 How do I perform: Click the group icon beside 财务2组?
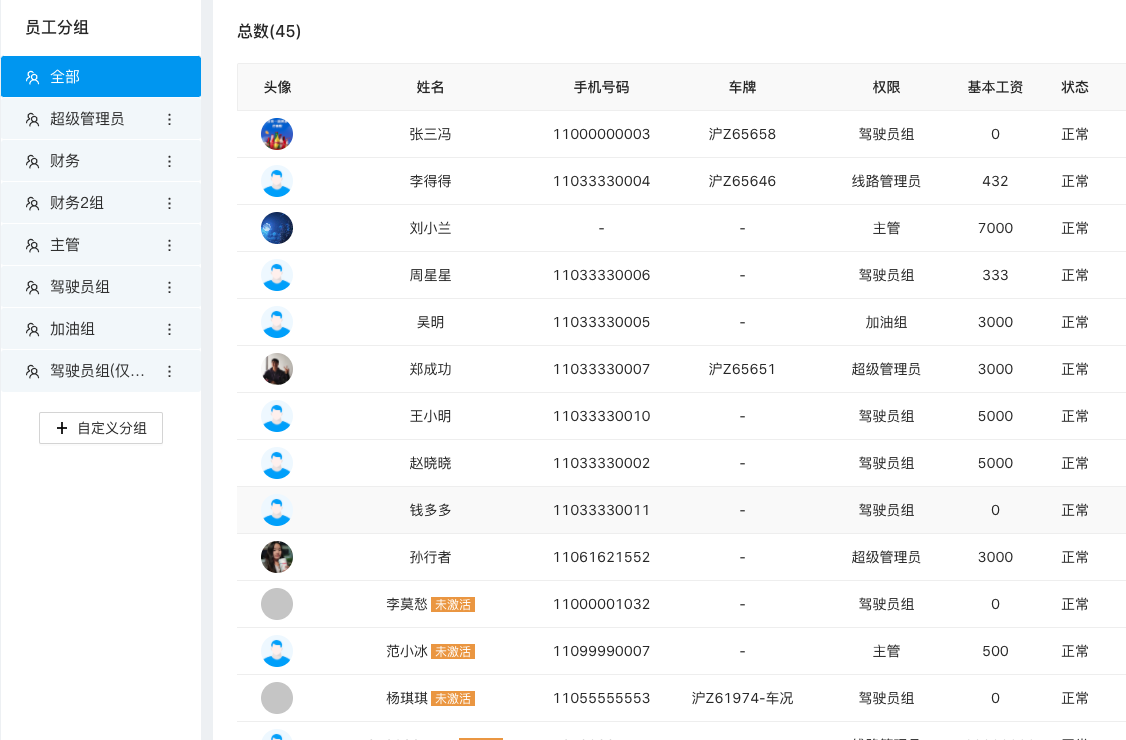coord(32,203)
